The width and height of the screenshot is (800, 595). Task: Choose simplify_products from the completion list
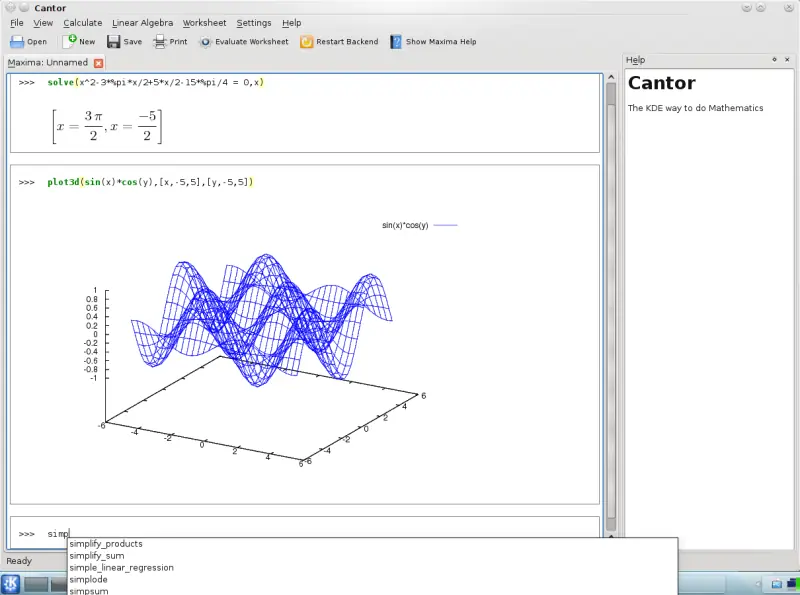[x=106, y=544]
